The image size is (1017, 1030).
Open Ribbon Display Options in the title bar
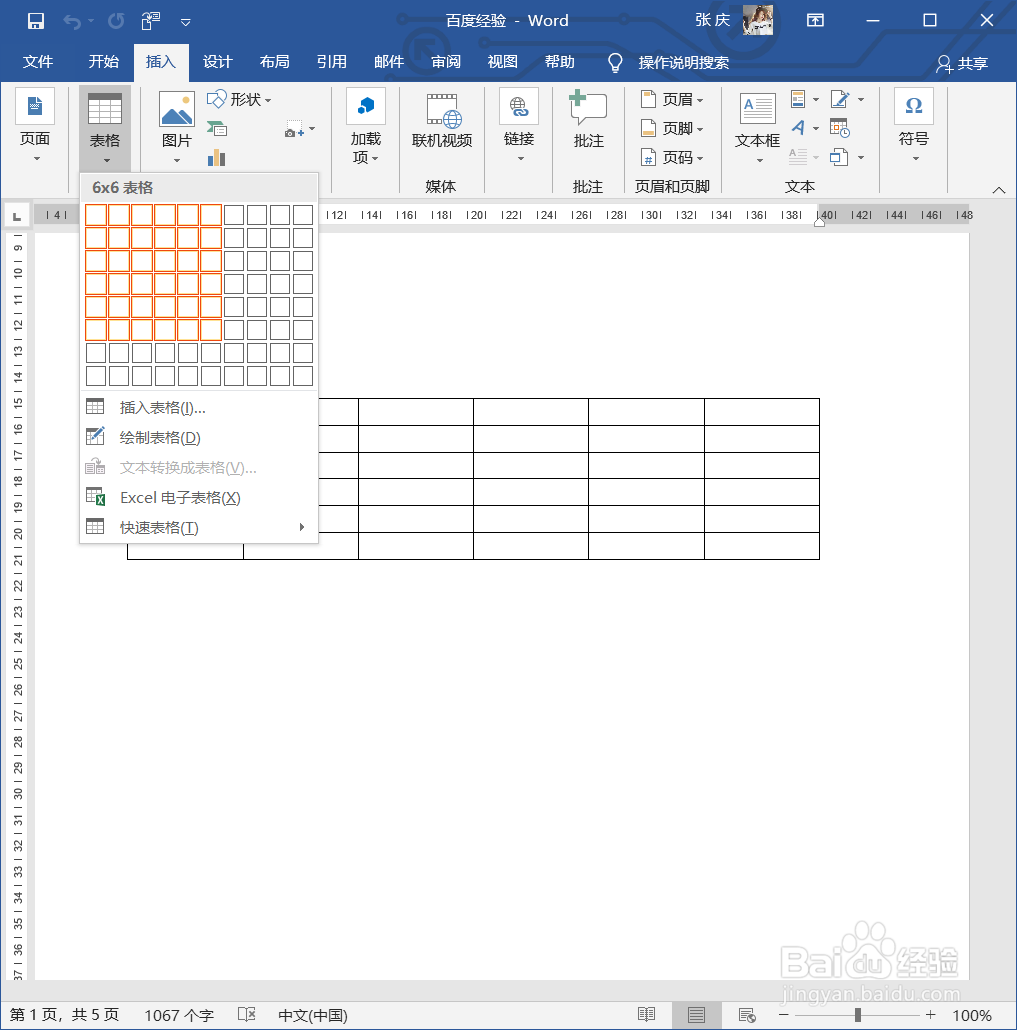pyautogui.click(x=815, y=21)
